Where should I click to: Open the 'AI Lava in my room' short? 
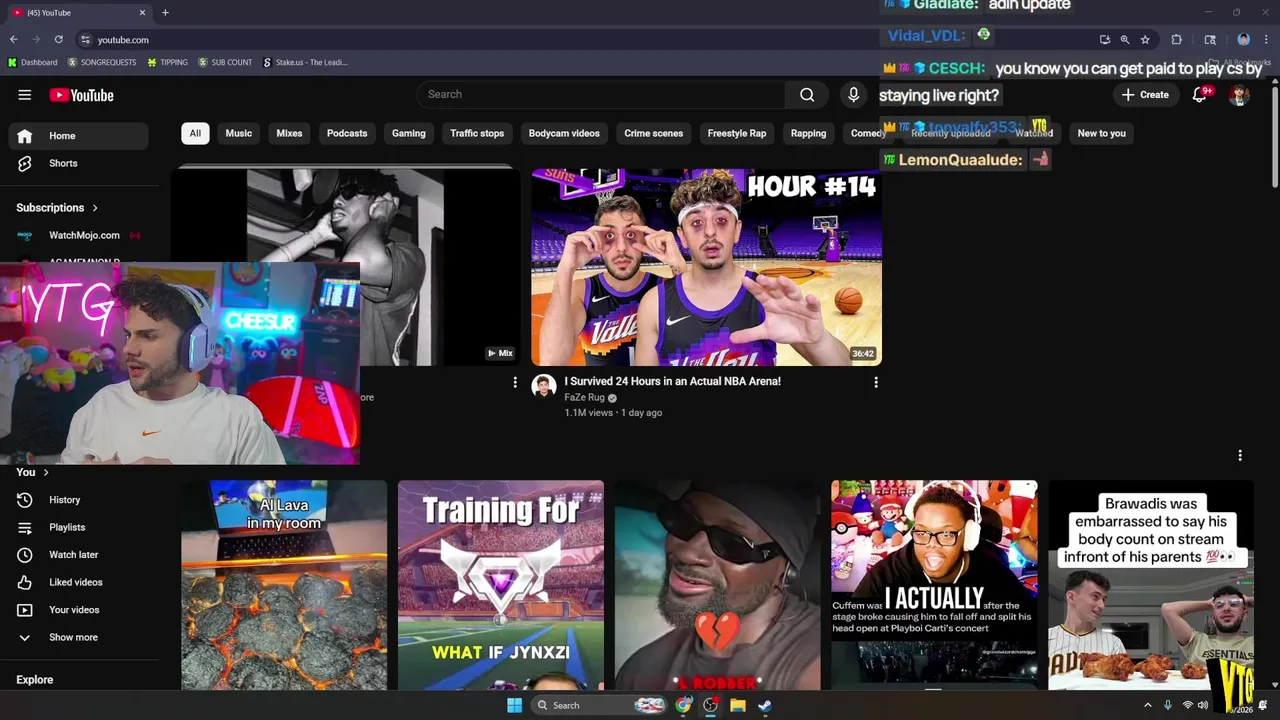(x=284, y=585)
